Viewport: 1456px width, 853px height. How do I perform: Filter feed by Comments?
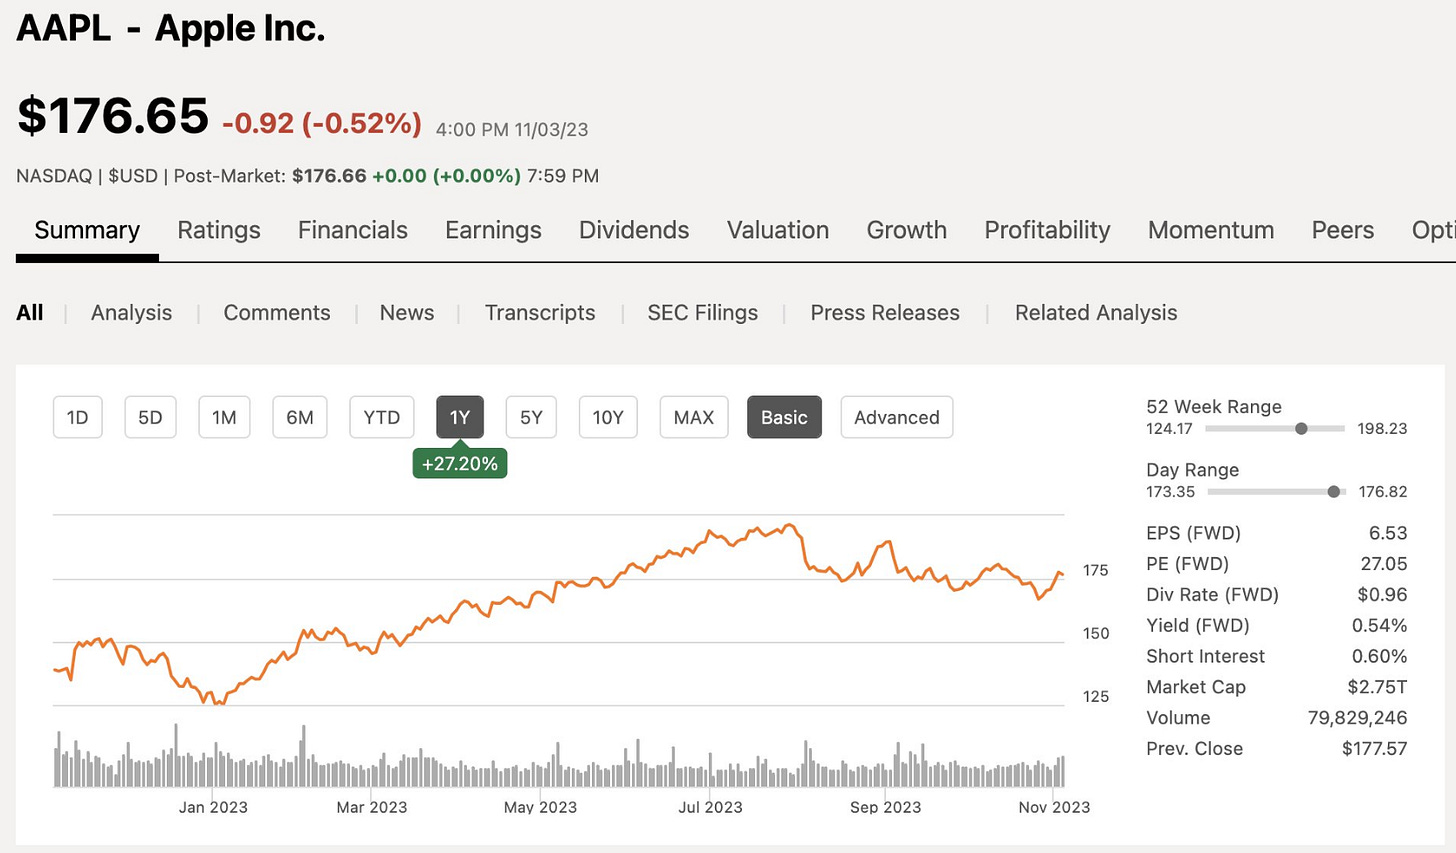(277, 313)
